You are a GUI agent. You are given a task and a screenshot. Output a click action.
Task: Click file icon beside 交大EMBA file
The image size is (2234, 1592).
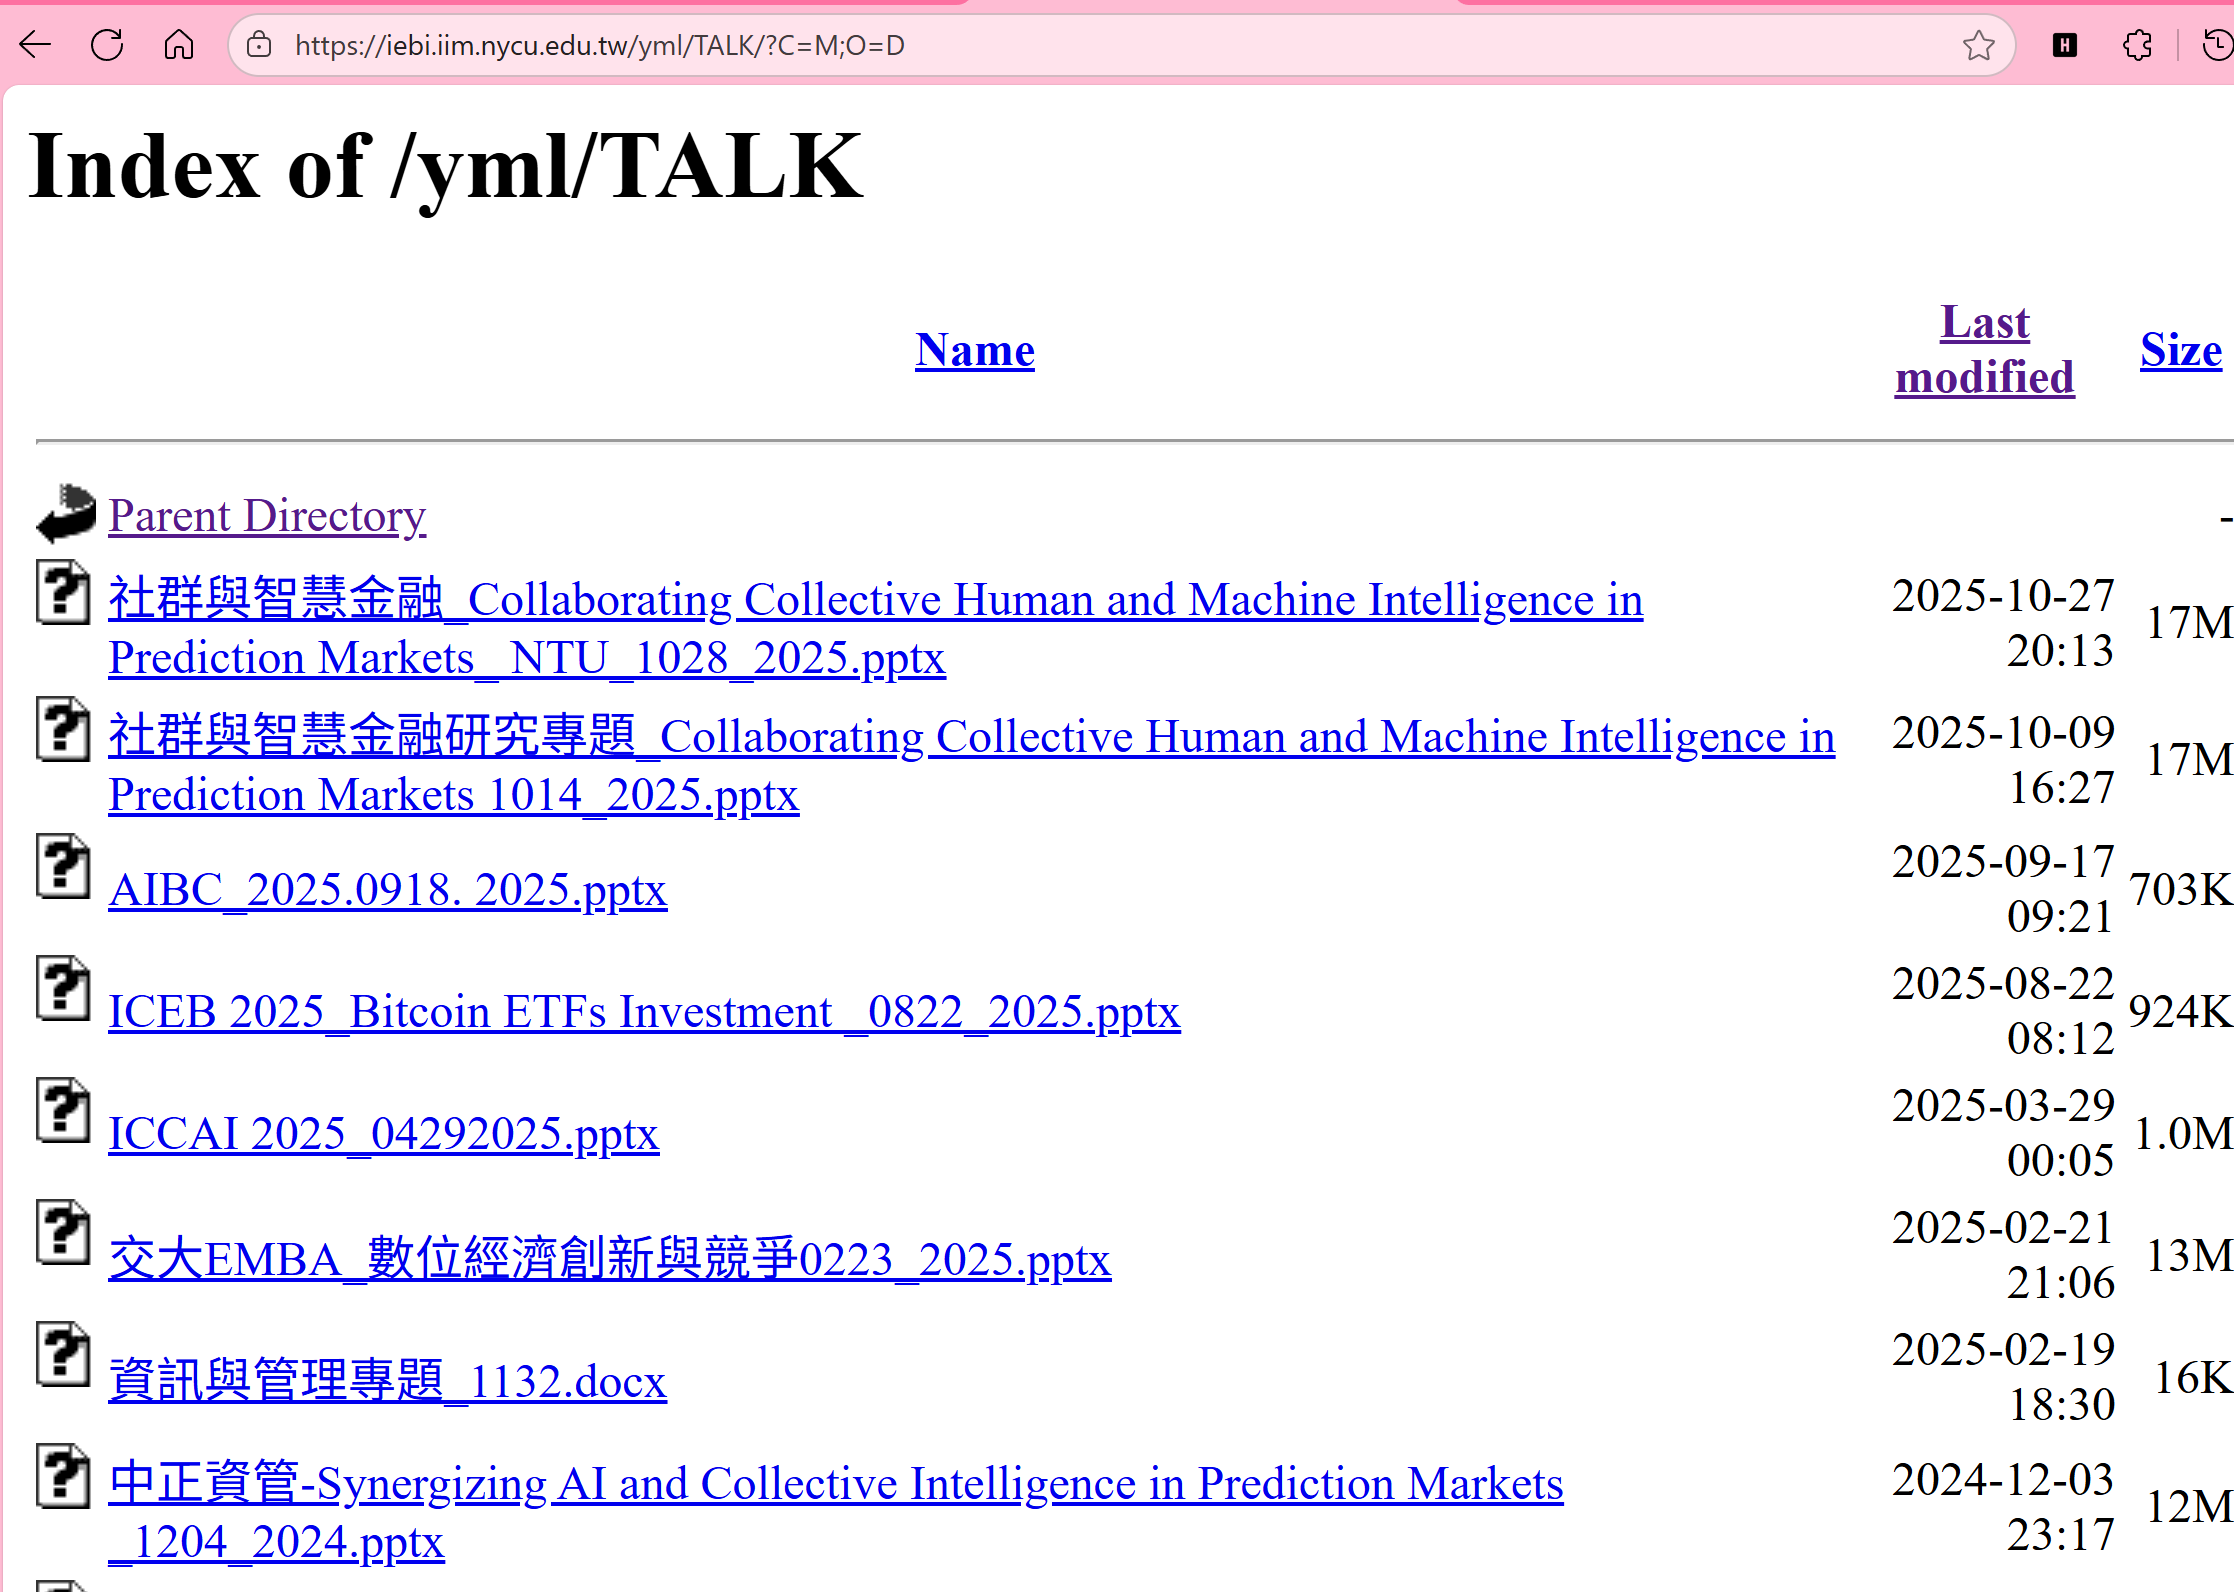tap(63, 1232)
